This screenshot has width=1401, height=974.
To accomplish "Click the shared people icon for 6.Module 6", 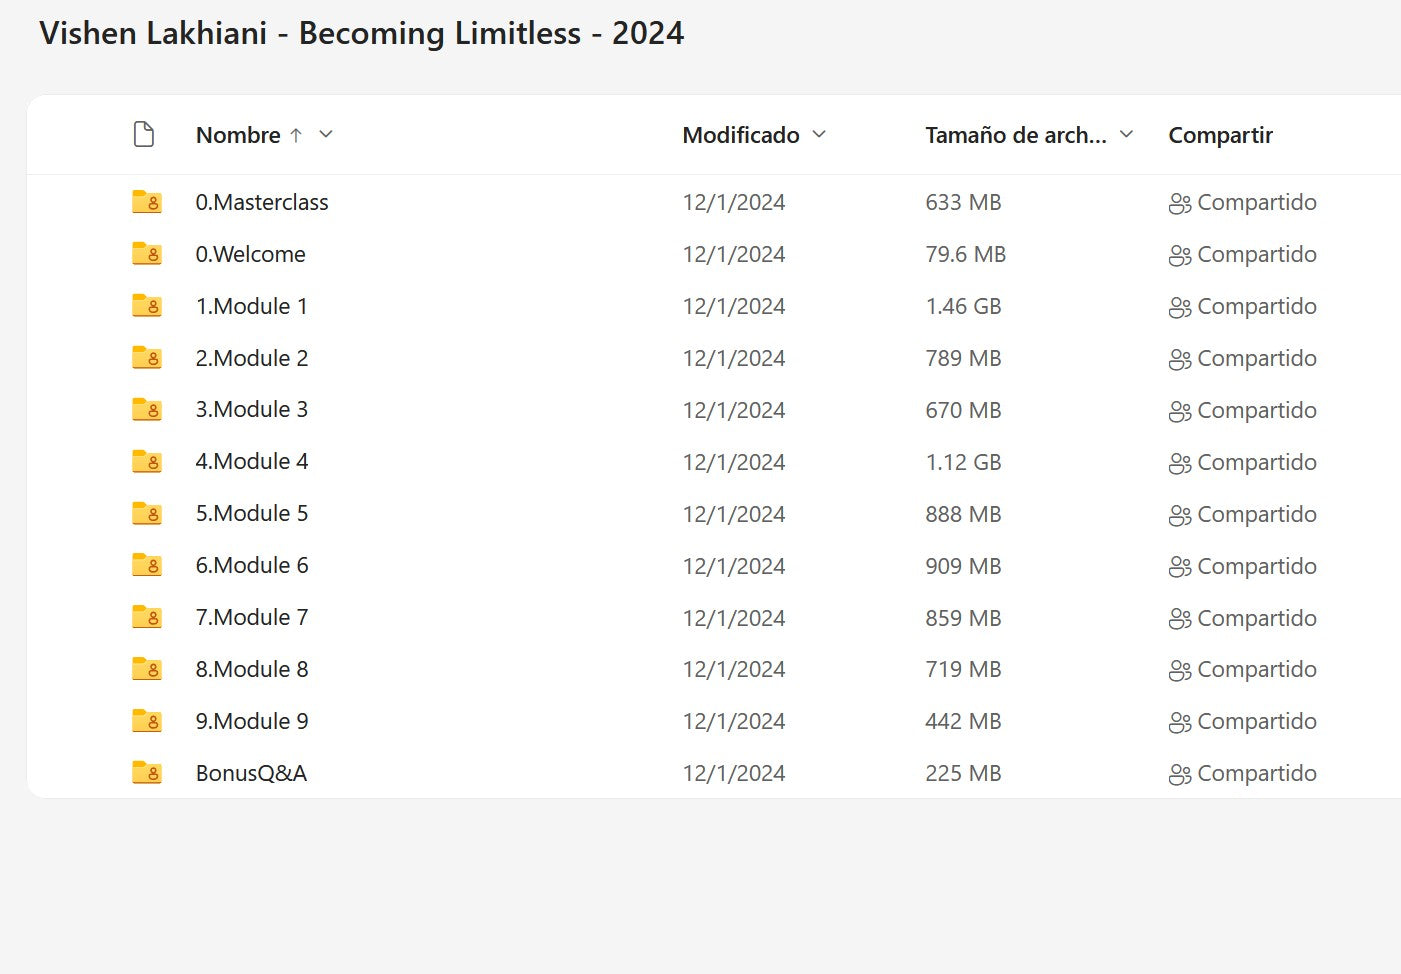I will coord(1179,567).
